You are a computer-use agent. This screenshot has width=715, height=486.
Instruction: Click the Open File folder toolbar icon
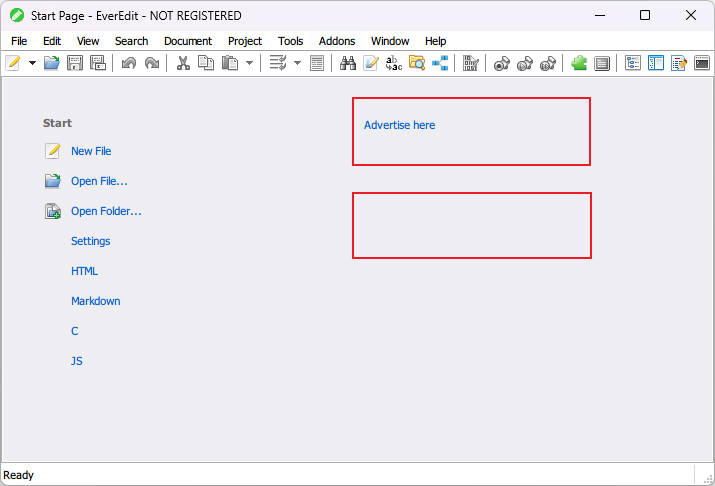[52, 63]
